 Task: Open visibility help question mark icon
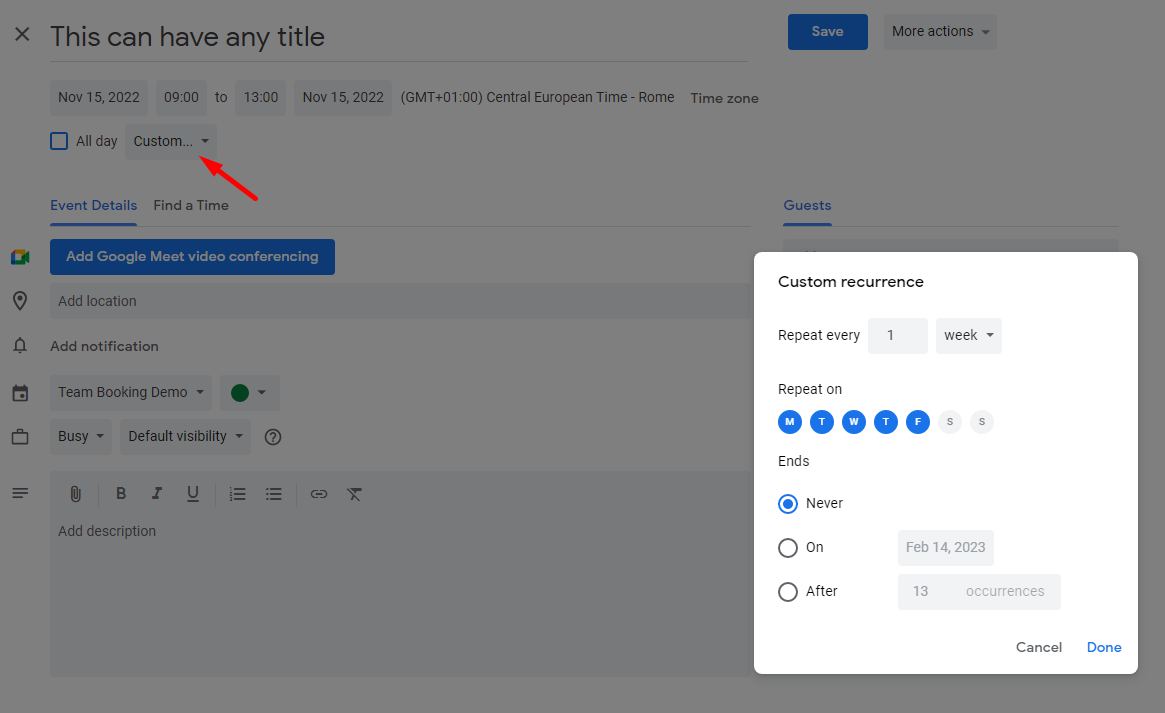[x=272, y=437]
